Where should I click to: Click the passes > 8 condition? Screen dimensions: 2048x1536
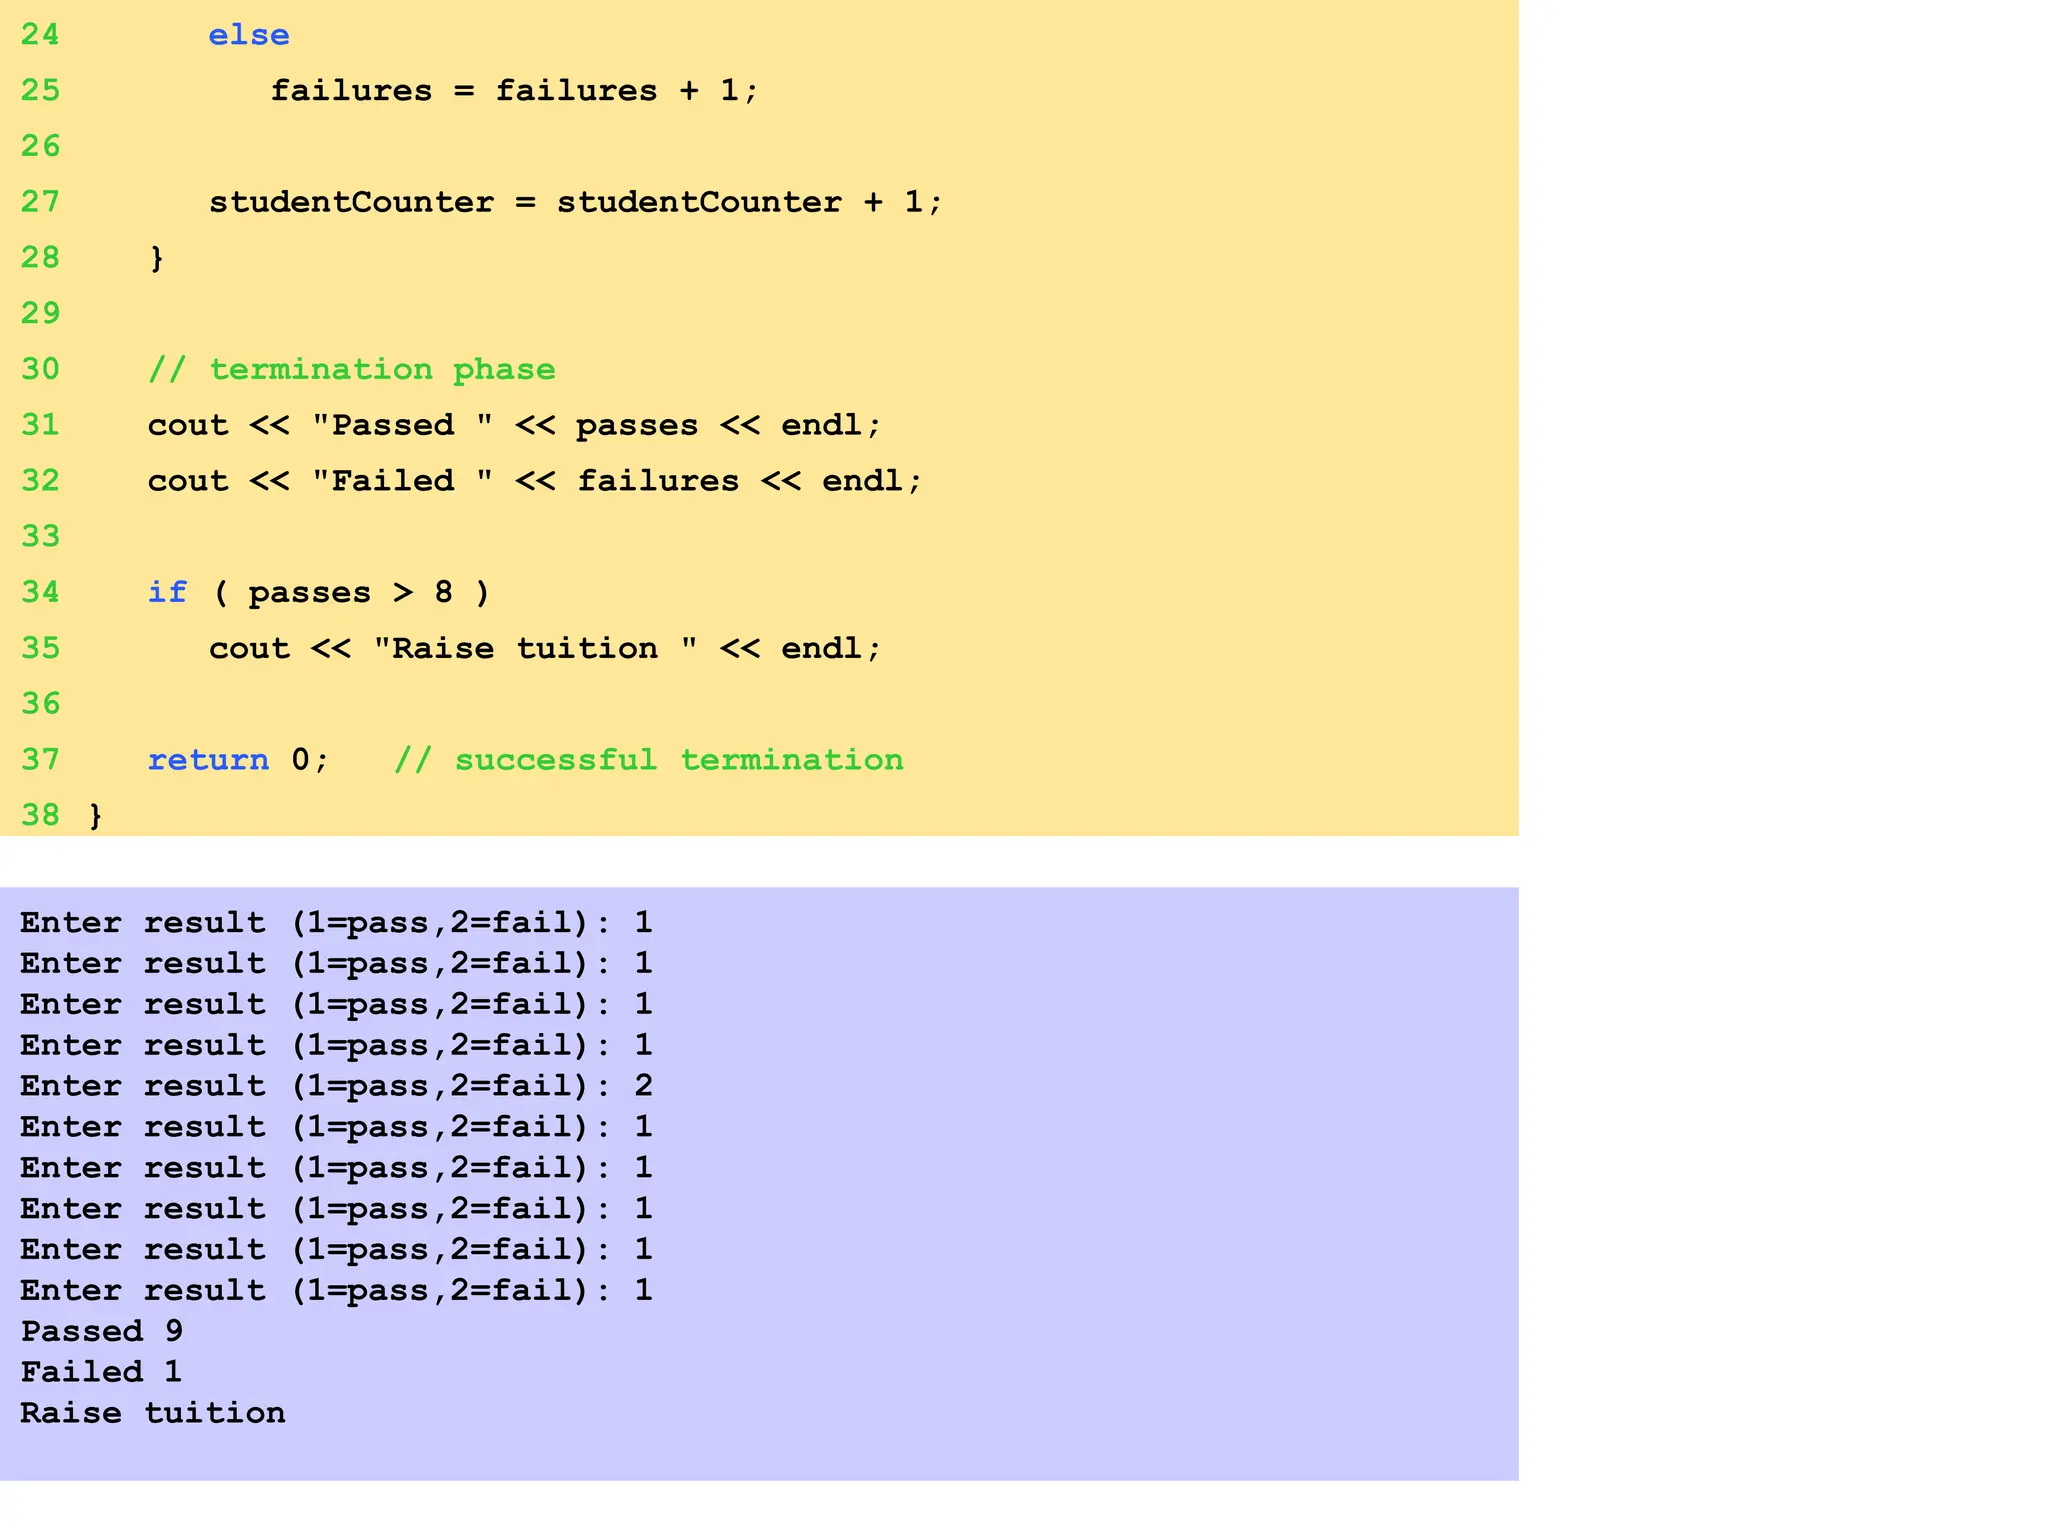(351, 593)
